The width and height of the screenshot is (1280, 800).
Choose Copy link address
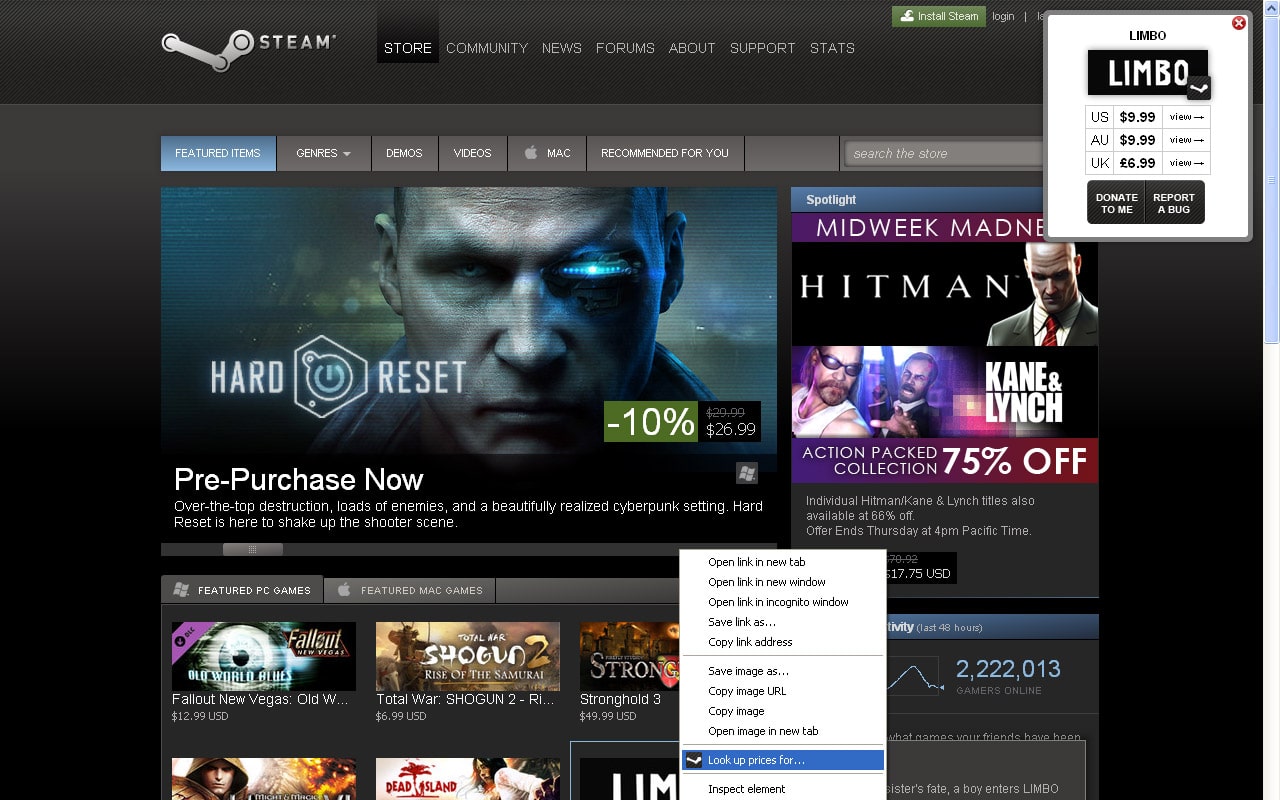[783, 642]
